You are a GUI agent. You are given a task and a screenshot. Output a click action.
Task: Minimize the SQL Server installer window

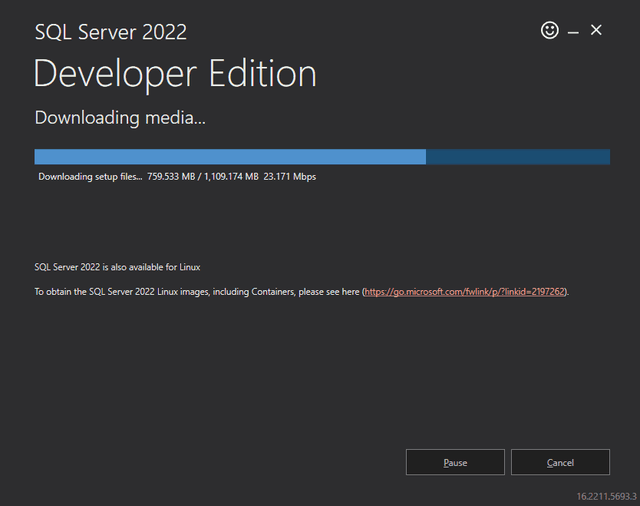click(x=574, y=32)
